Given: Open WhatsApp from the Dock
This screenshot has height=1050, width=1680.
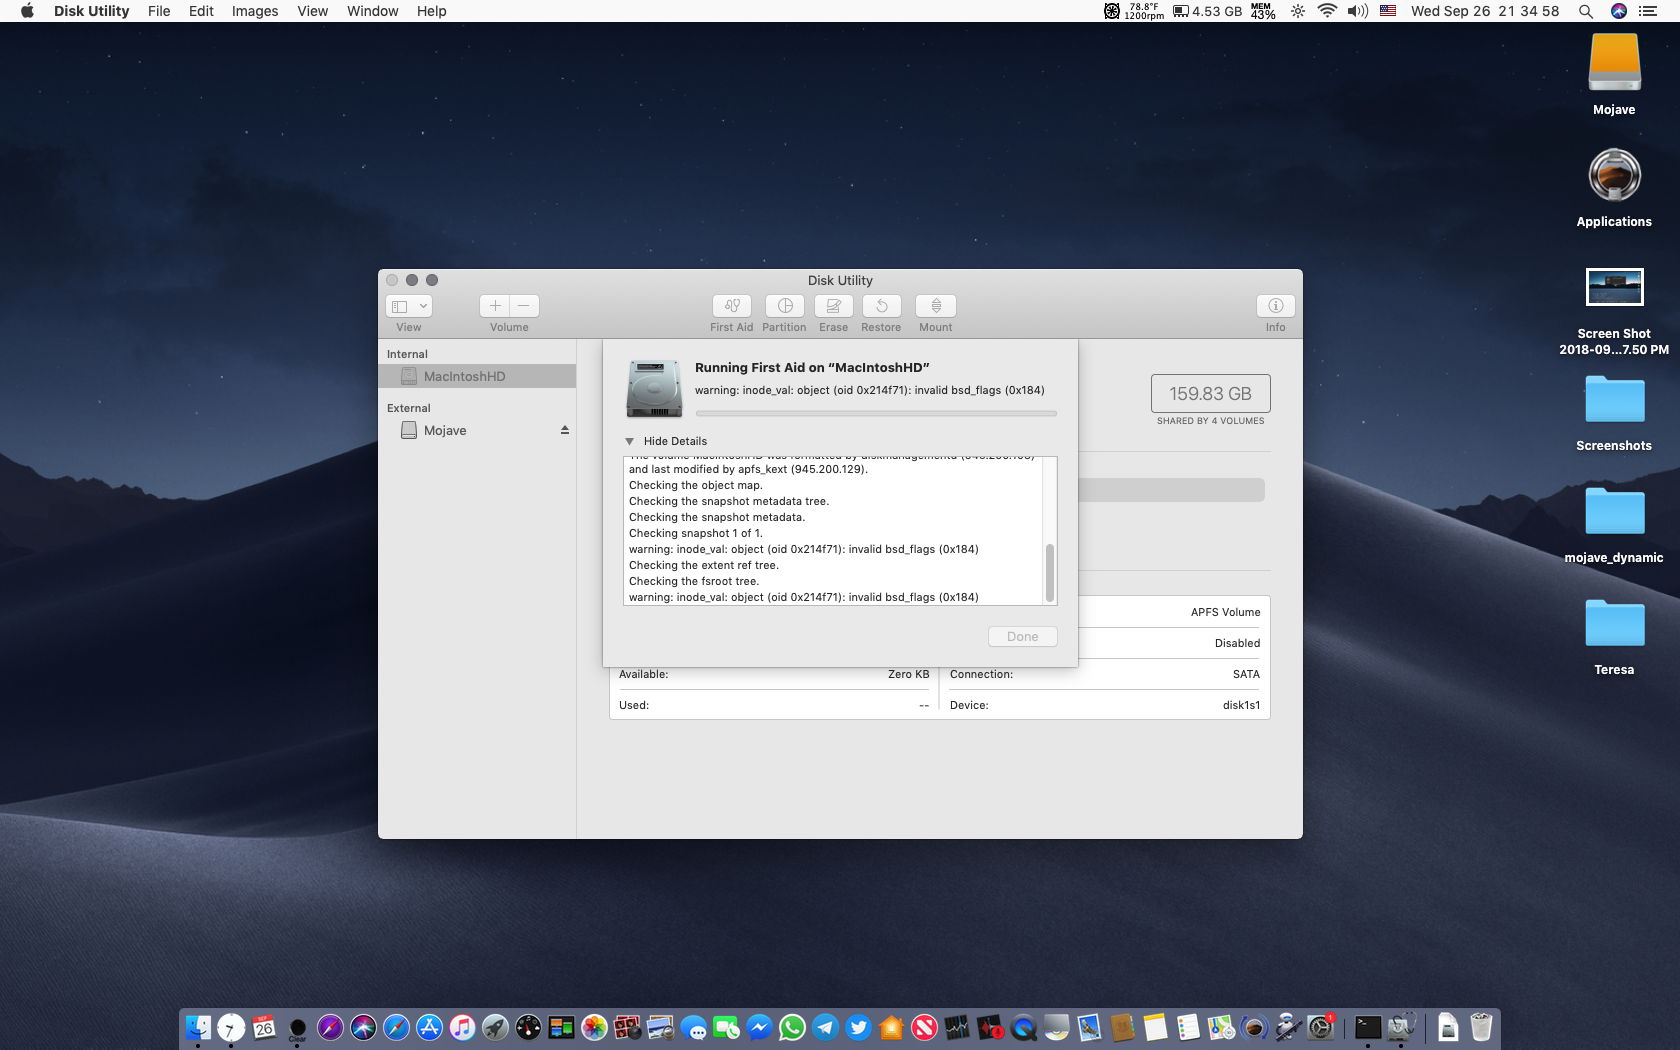Looking at the screenshot, I should click(x=792, y=1027).
